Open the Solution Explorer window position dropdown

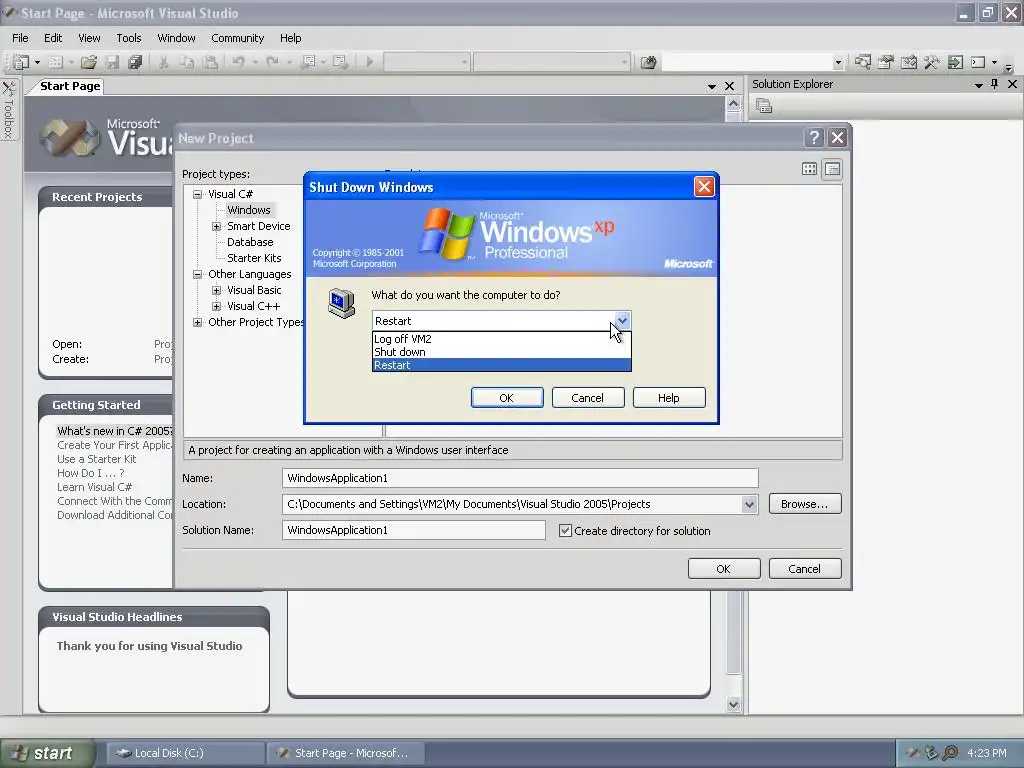(x=978, y=85)
